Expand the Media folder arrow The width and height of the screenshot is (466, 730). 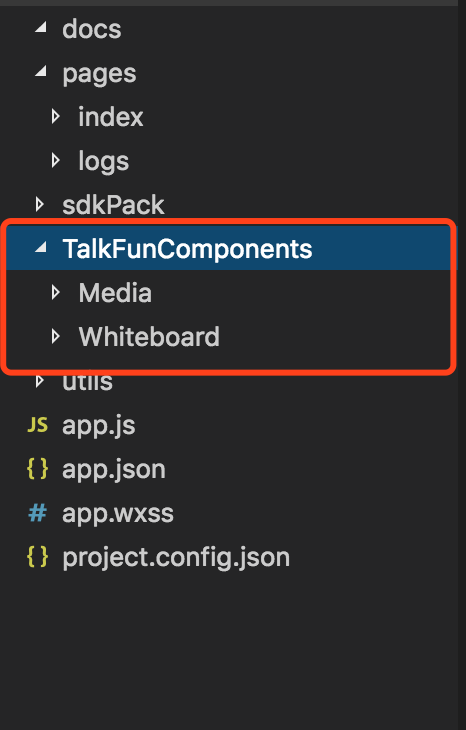tap(56, 292)
